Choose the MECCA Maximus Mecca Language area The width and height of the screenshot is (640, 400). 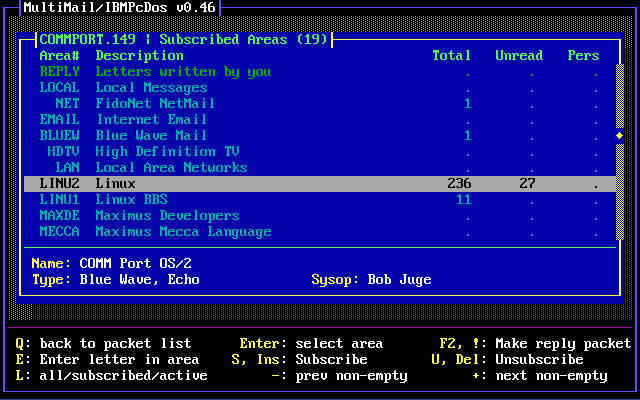(183, 232)
